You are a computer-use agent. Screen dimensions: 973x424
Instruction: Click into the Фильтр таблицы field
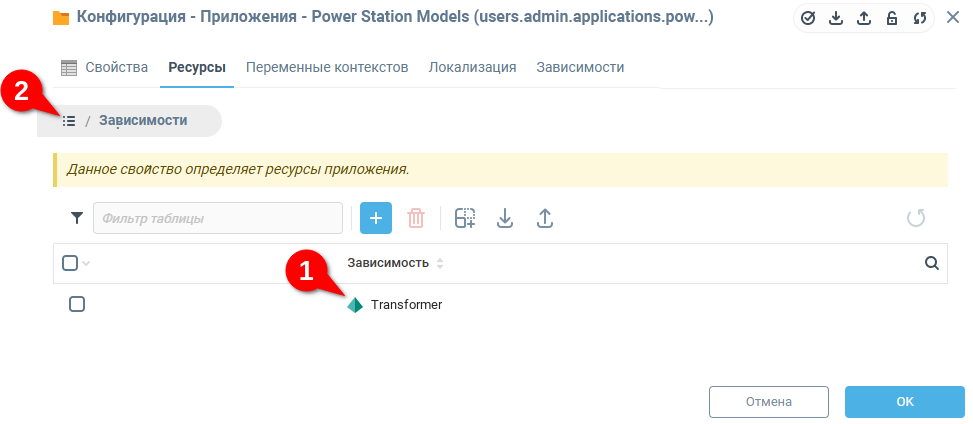click(218, 218)
